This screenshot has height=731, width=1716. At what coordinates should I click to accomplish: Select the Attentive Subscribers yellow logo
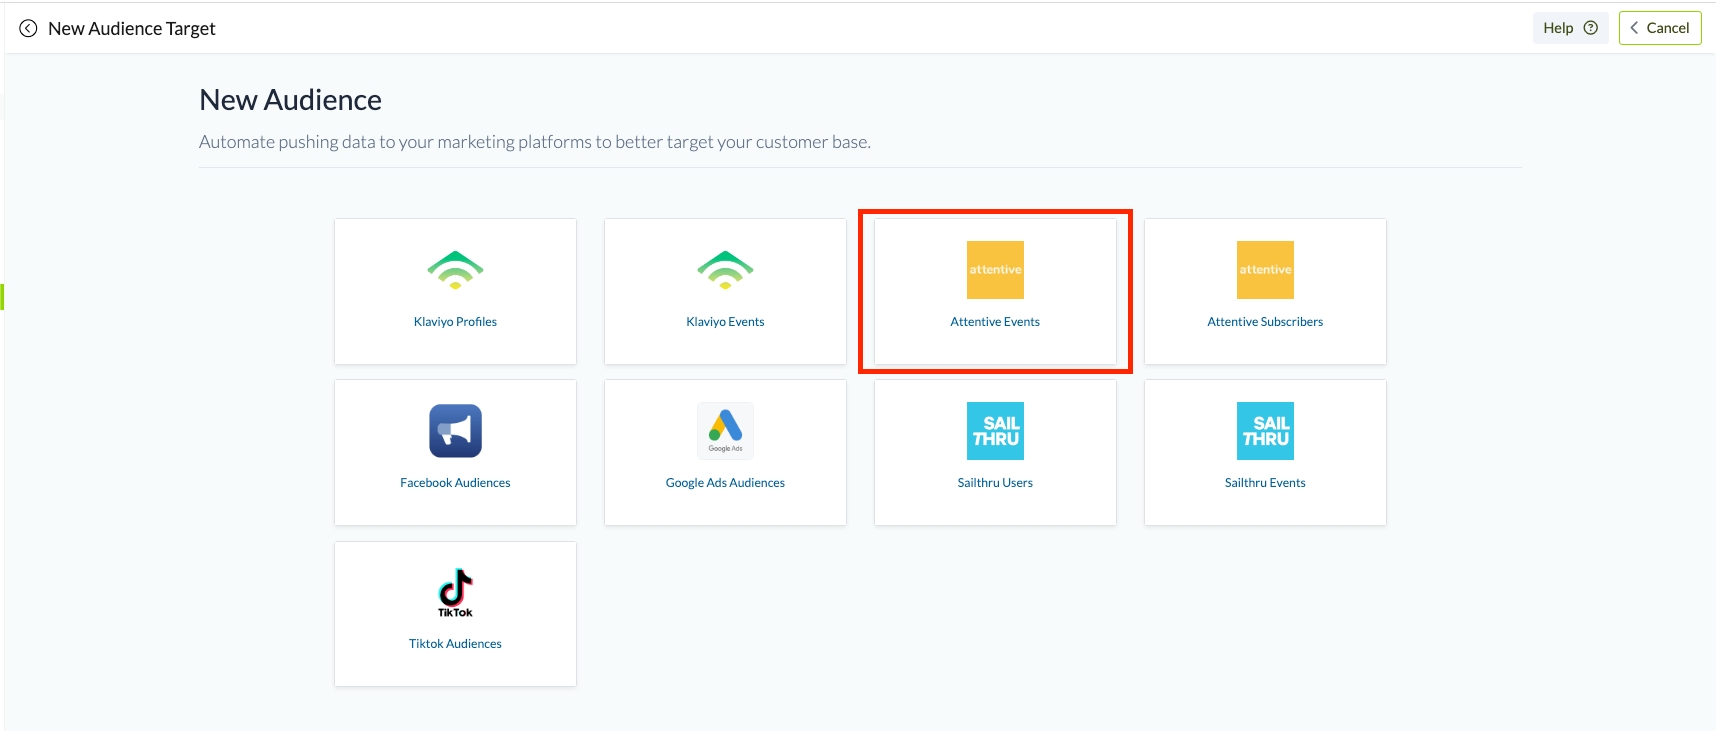click(x=1265, y=270)
